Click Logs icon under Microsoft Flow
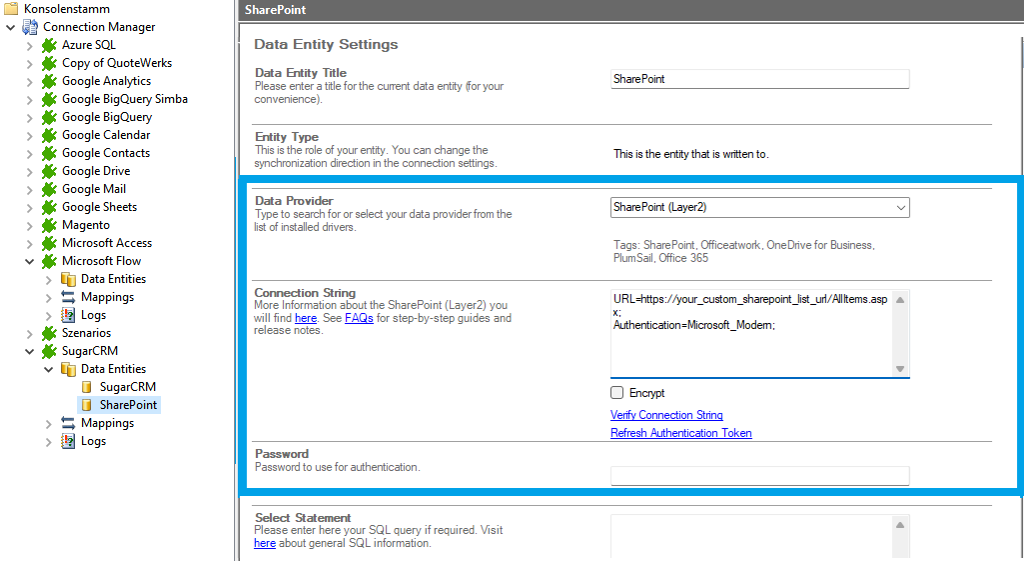The width and height of the screenshot is (1024, 561). coord(68,315)
